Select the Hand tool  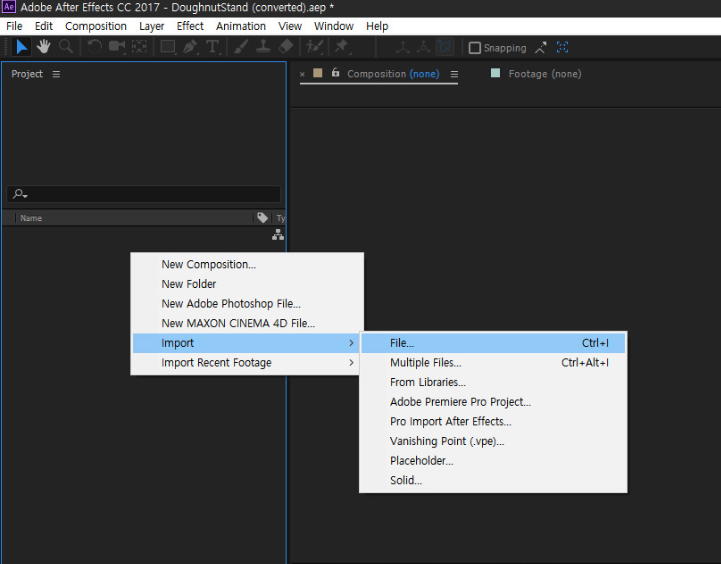(44, 47)
